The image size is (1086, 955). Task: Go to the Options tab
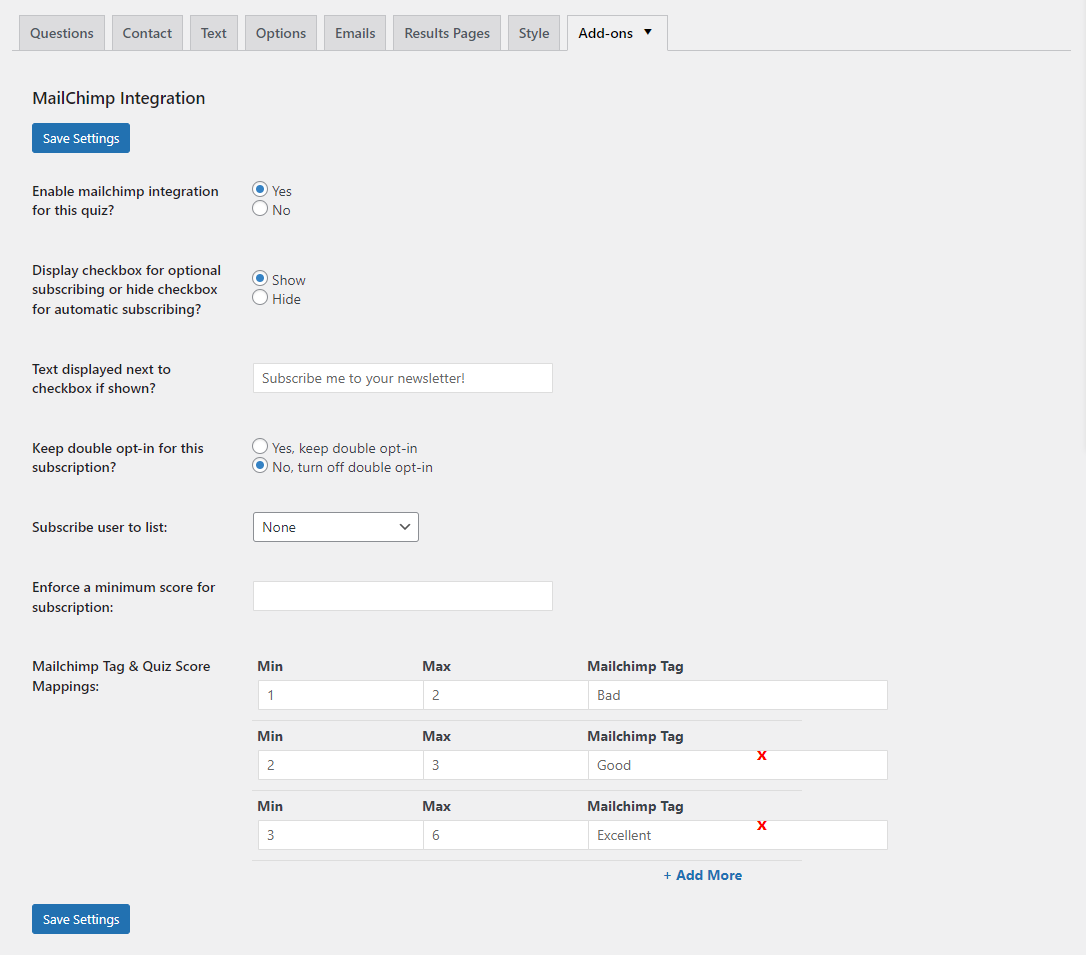tap(281, 33)
